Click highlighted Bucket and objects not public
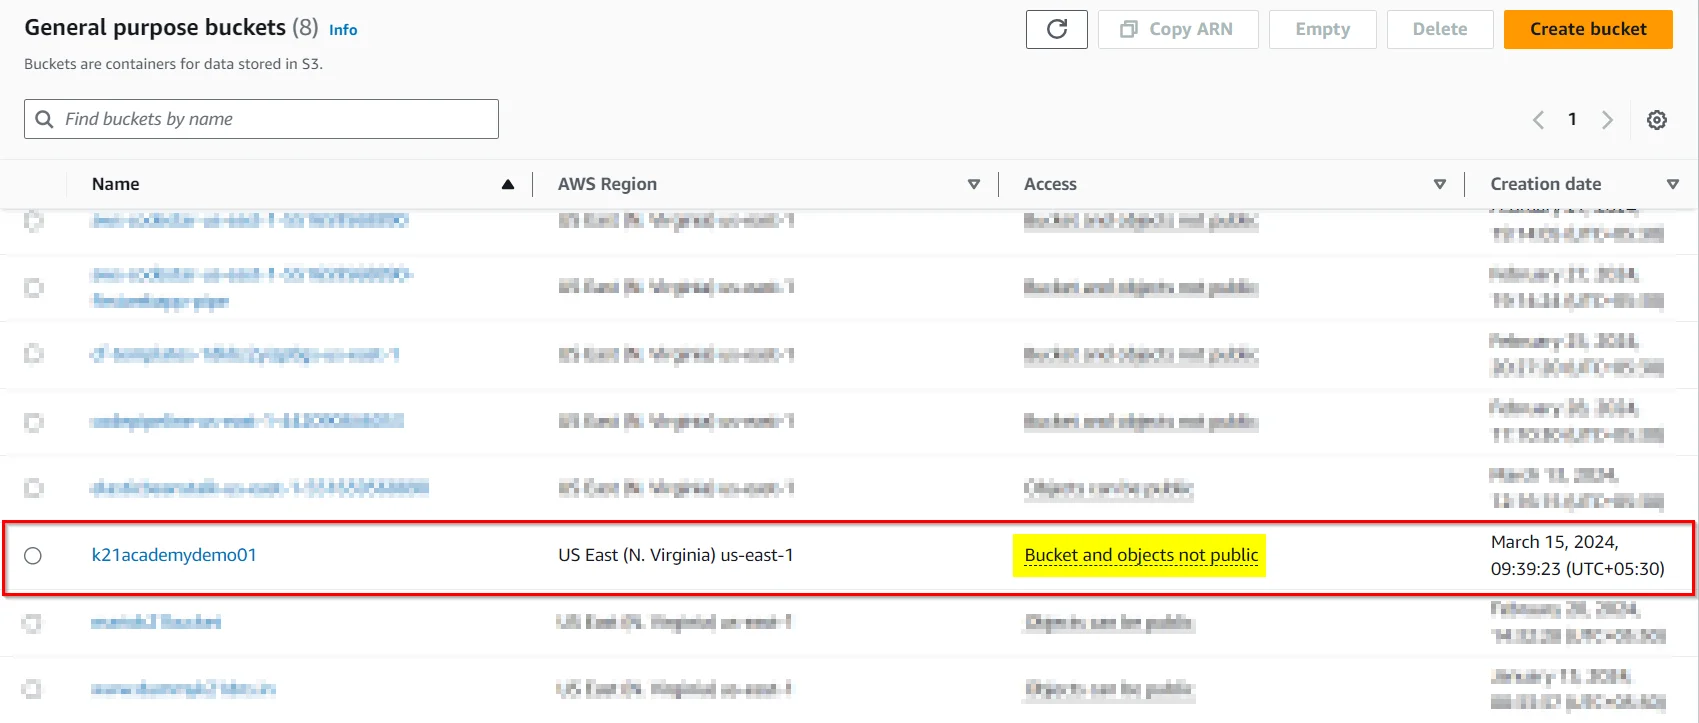1699x723 pixels. pos(1141,555)
